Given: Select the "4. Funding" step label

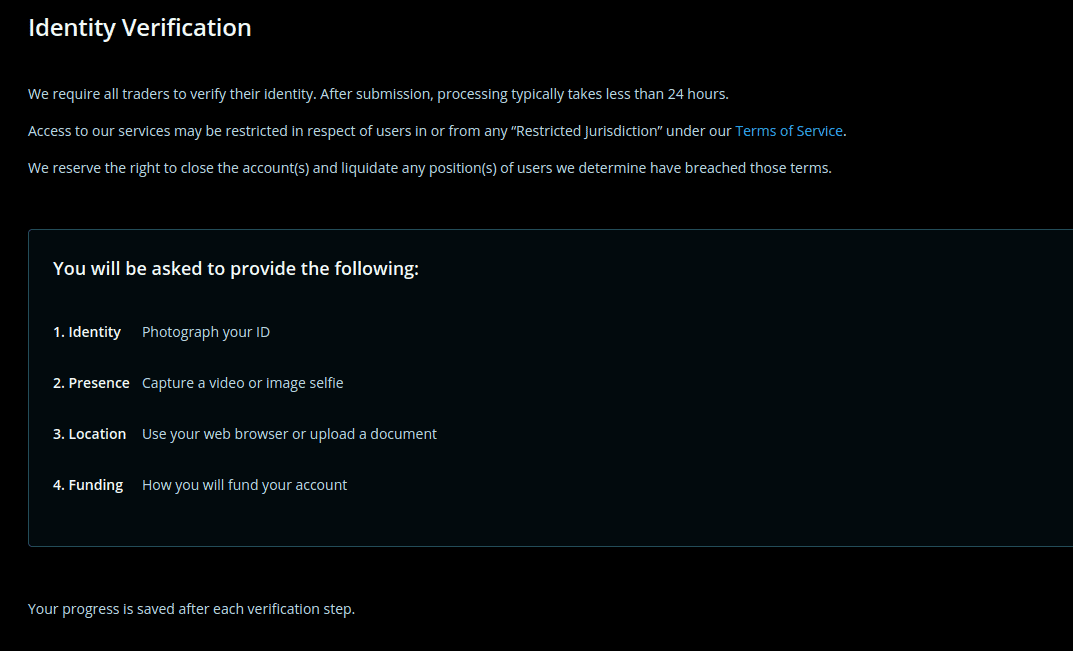Looking at the screenshot, I should 88,485.
